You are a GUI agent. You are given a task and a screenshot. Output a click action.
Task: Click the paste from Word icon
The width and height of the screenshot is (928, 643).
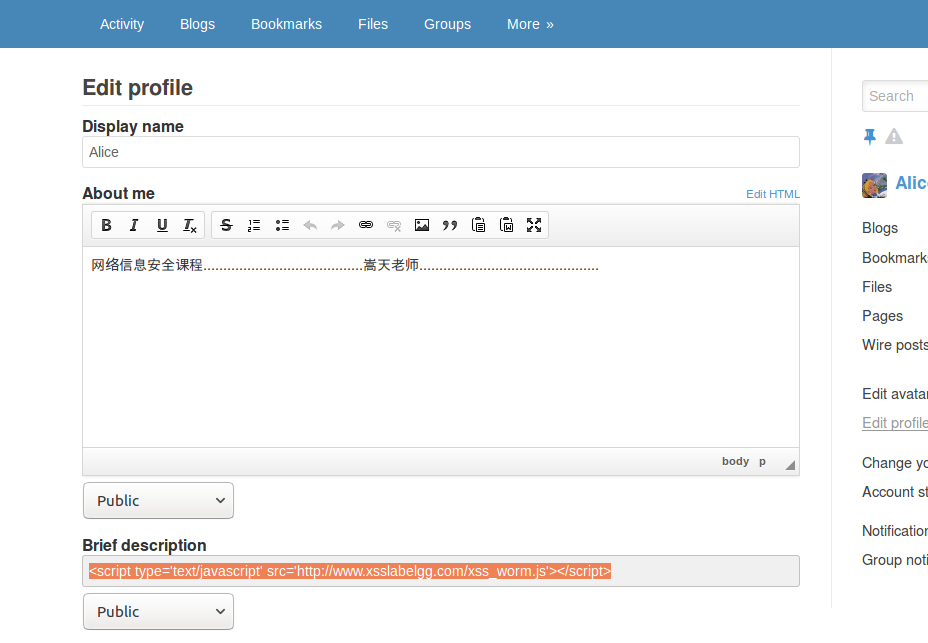point(506,225)
